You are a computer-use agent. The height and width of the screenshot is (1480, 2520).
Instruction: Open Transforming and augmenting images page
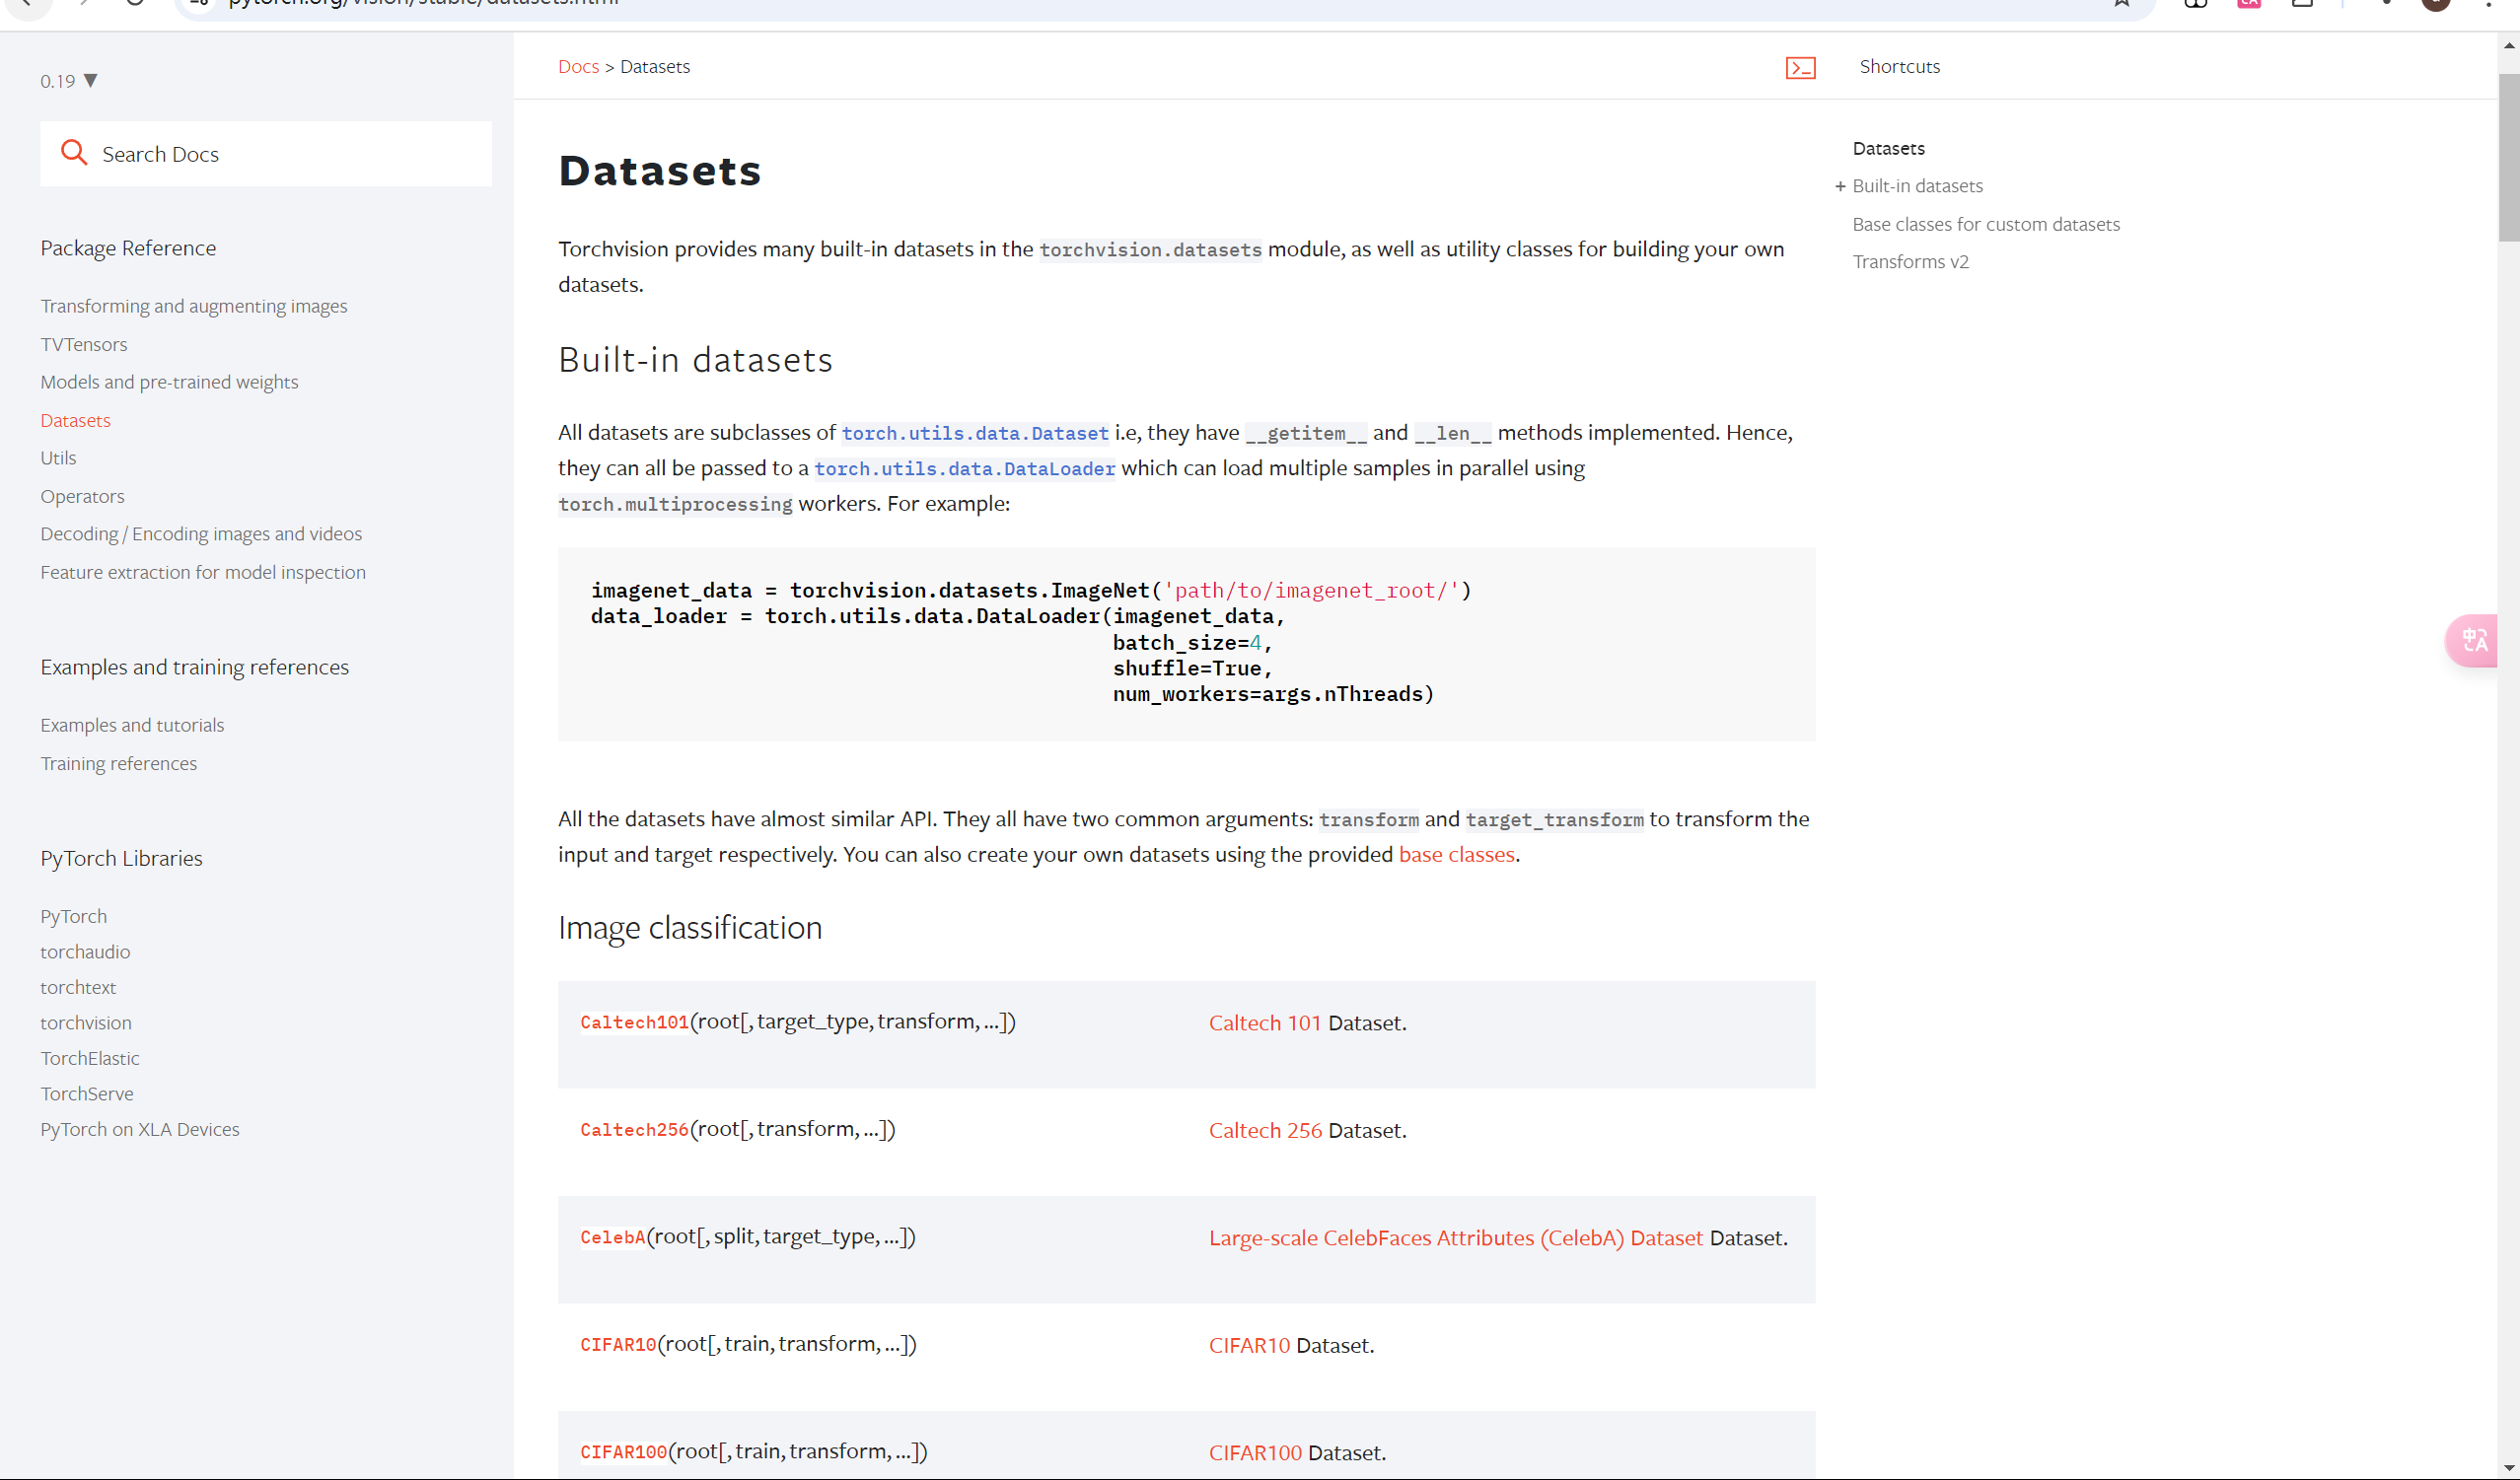click(x=193, y=306)
